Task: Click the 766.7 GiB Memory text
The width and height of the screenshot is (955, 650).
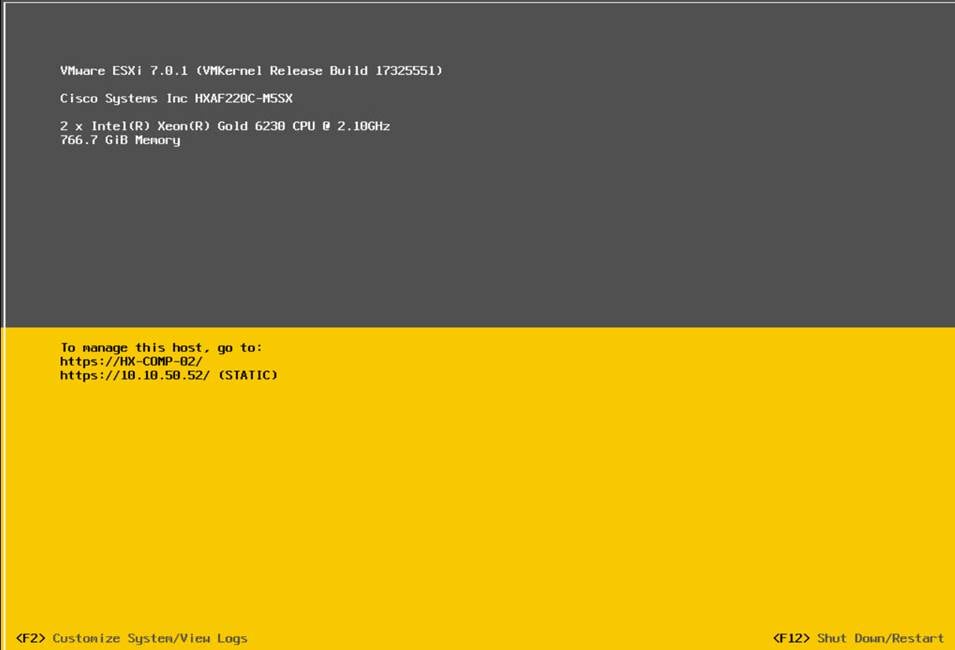Action: pyautogui.click(x=120, y=140)
